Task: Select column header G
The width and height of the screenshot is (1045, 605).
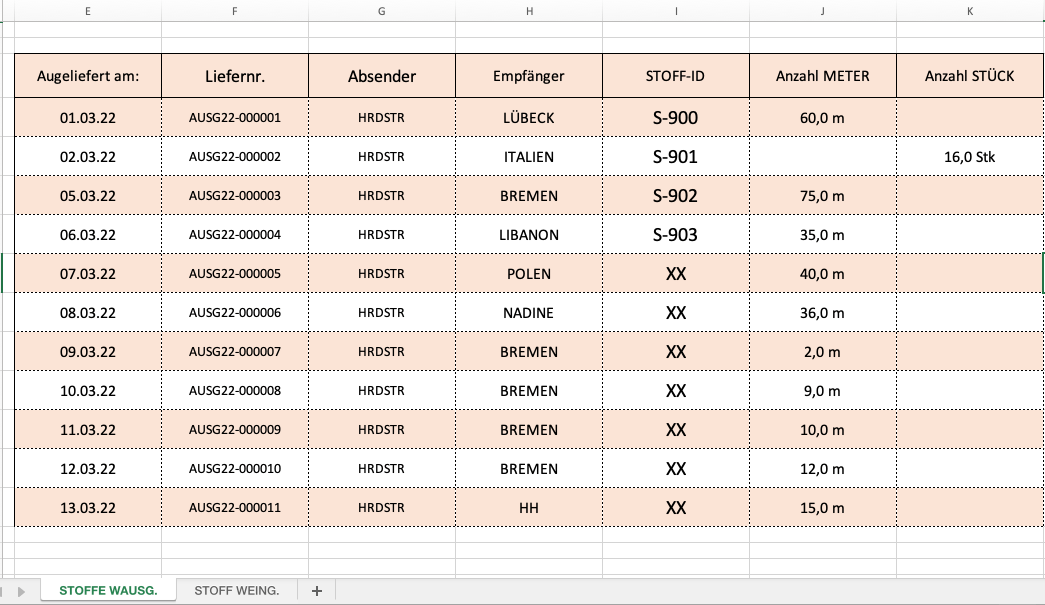Action: 382,11
